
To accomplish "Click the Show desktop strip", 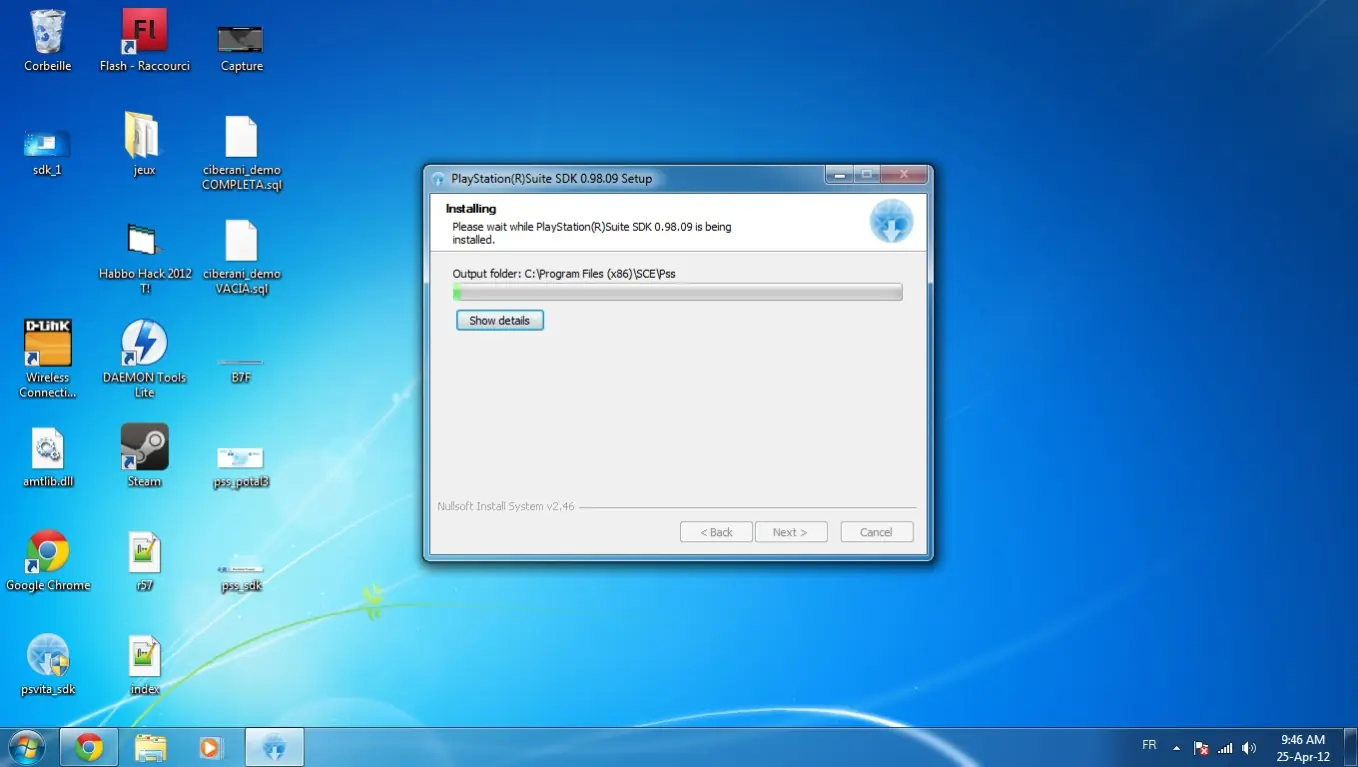I will (x=1351, y=748).
